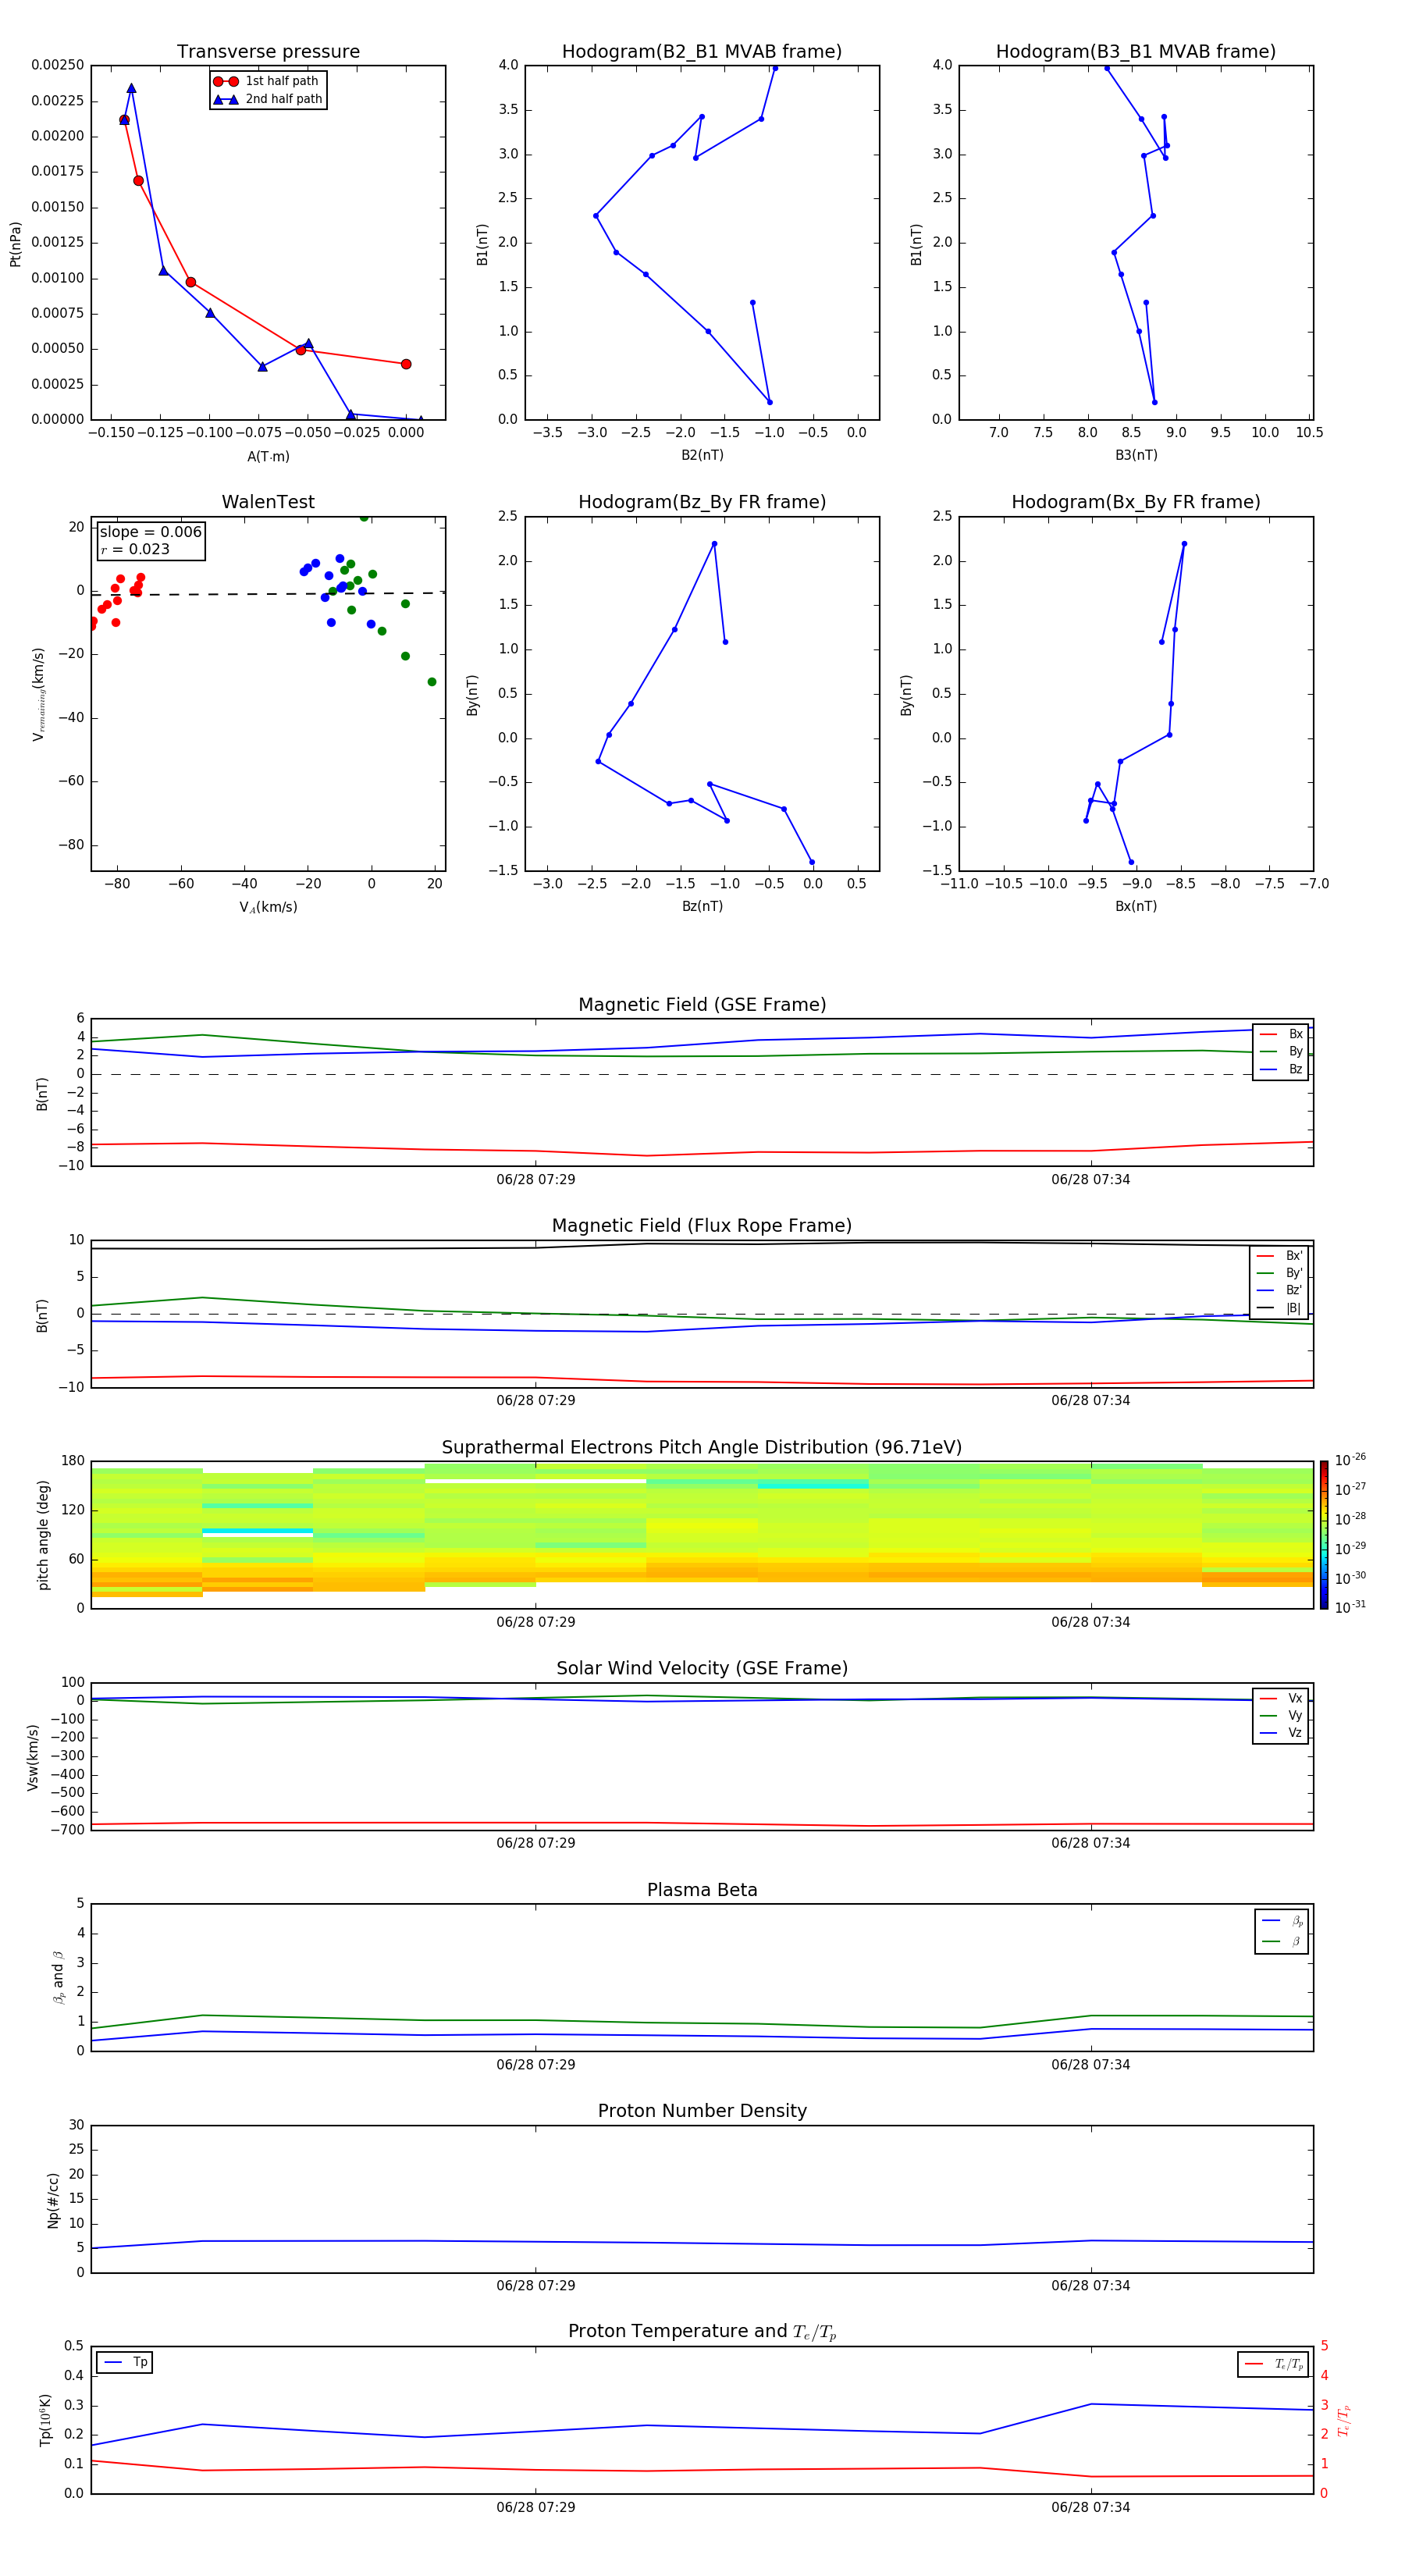Click the red 'Te/Tp' right axis label

point(1343,2421)
